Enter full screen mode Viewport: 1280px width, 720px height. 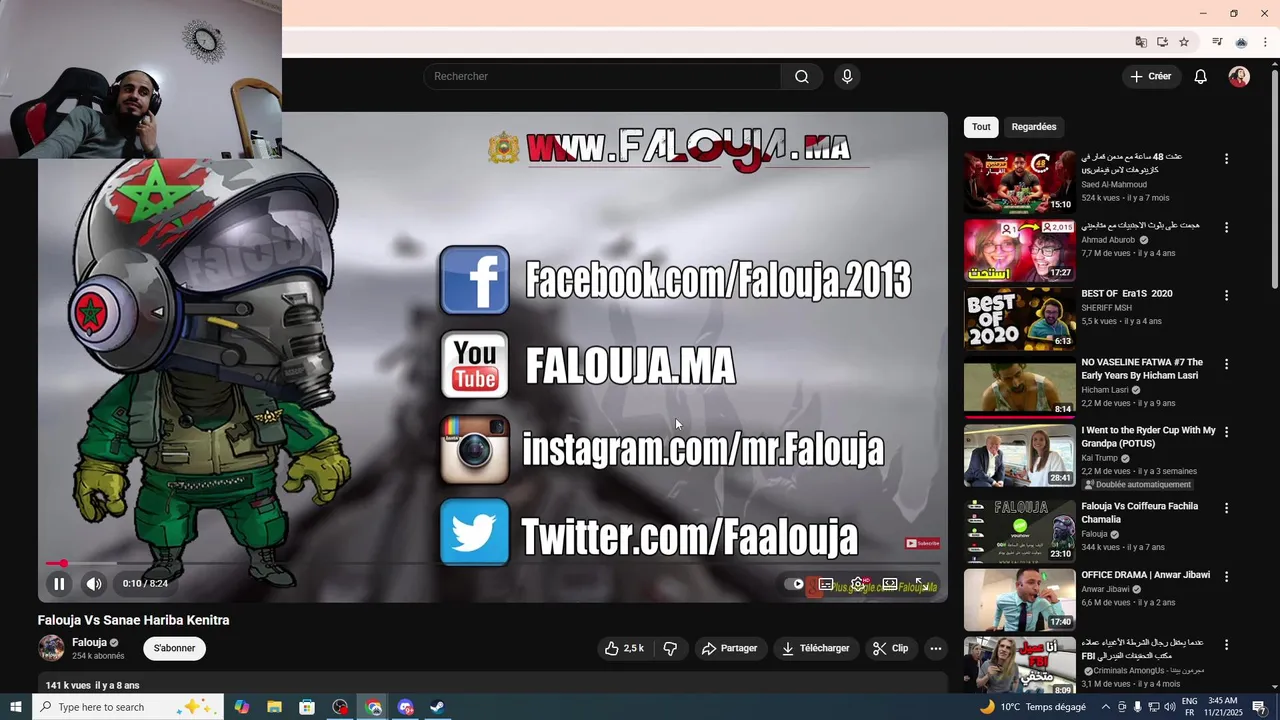tap(921, 584)
